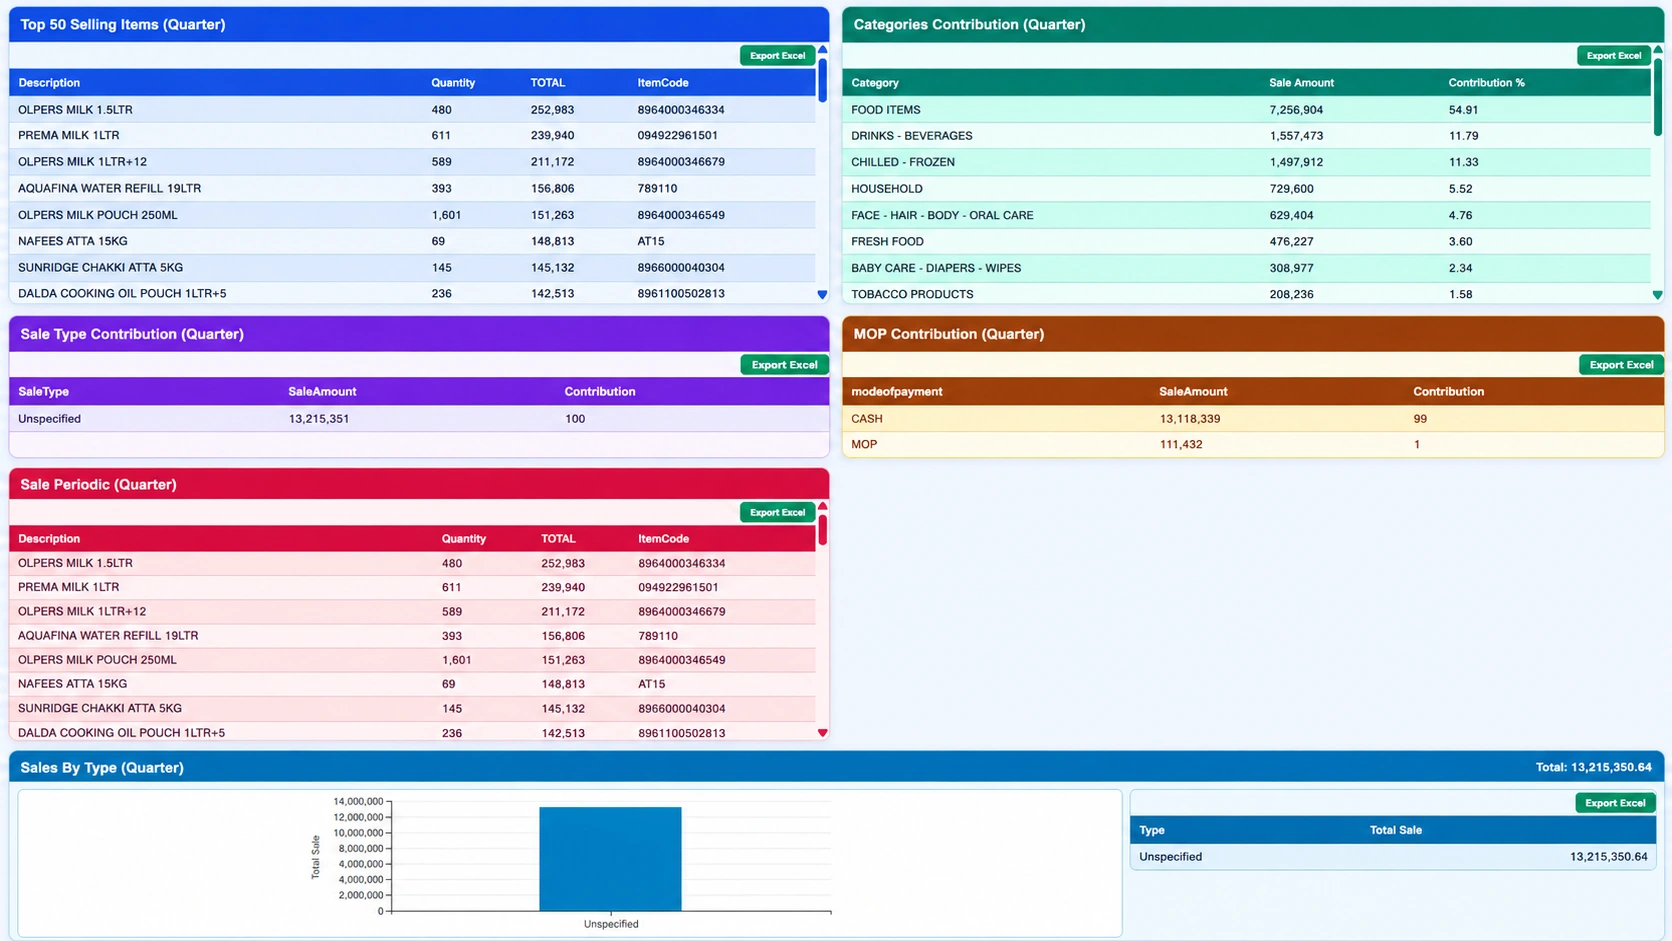Click scroll-up arrow in Top 50 Selling Items table
Image resolution: width=1672 pixels, height=941 pixels.
[822, 49]
